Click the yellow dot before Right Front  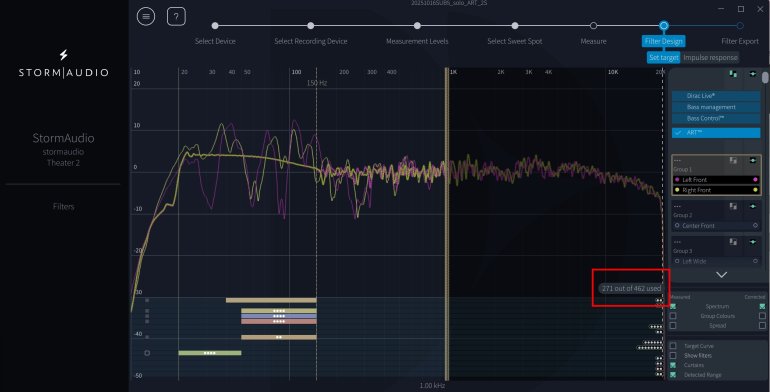(x=677, y=190)
